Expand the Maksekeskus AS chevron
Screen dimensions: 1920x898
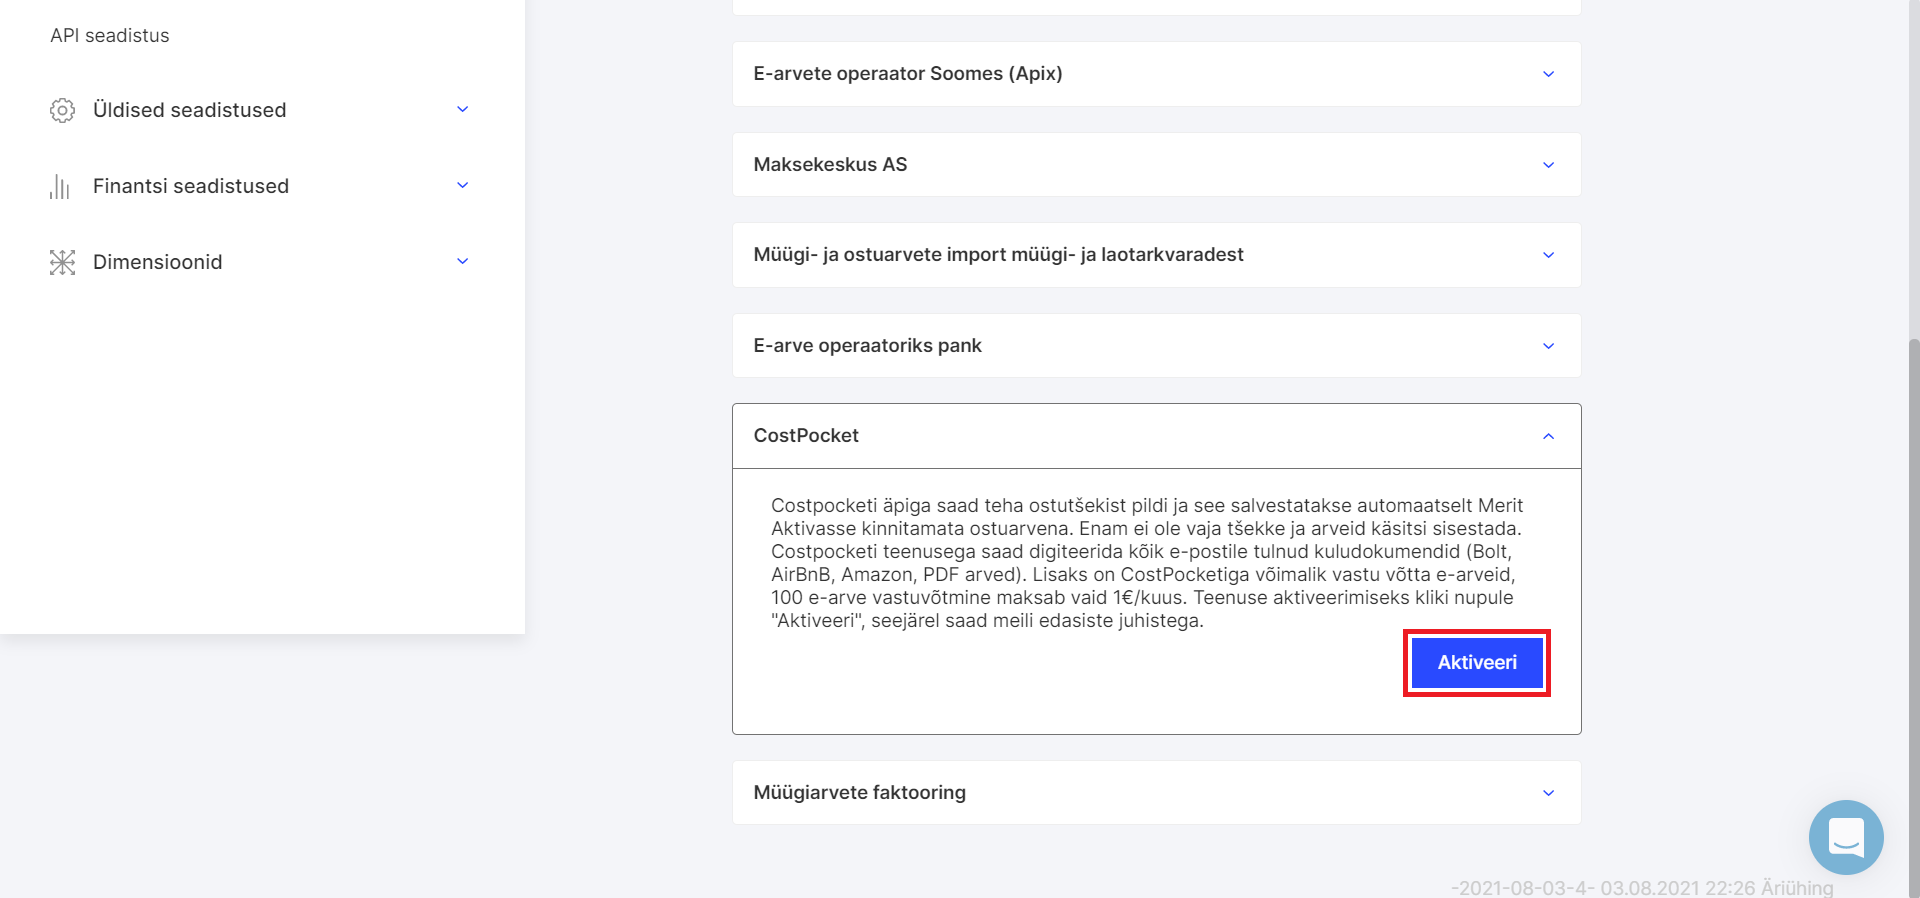click(x=1548, y=165)
